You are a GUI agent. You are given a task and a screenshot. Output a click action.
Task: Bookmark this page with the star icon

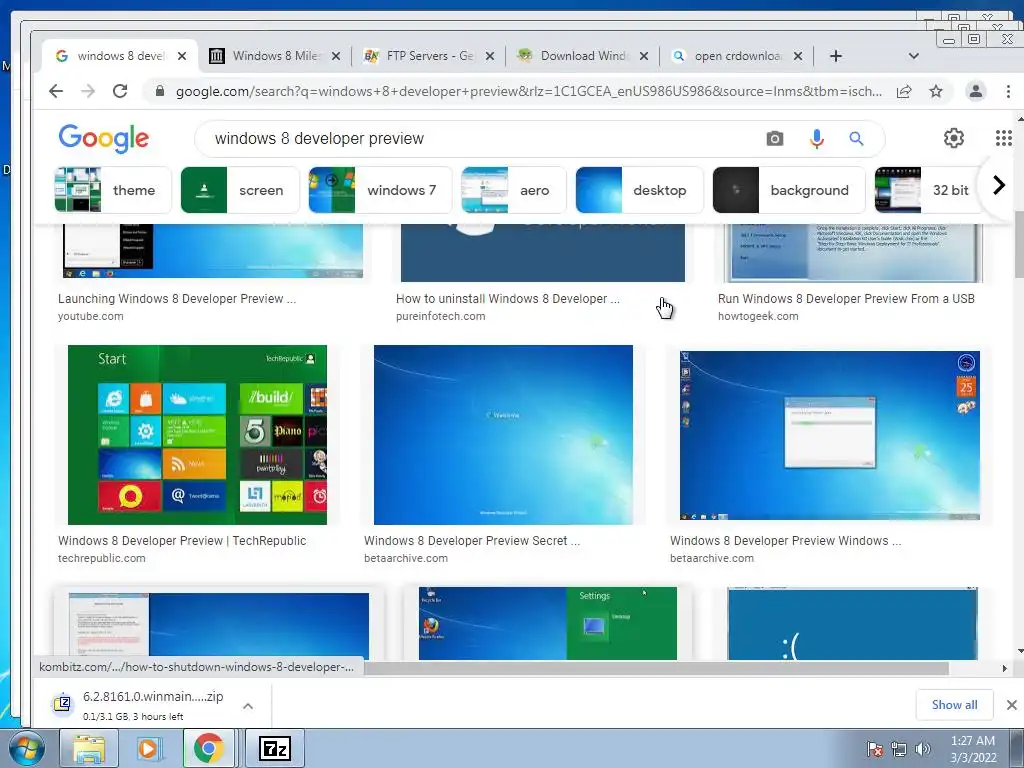pyautogui.click(x=936, y=91)
